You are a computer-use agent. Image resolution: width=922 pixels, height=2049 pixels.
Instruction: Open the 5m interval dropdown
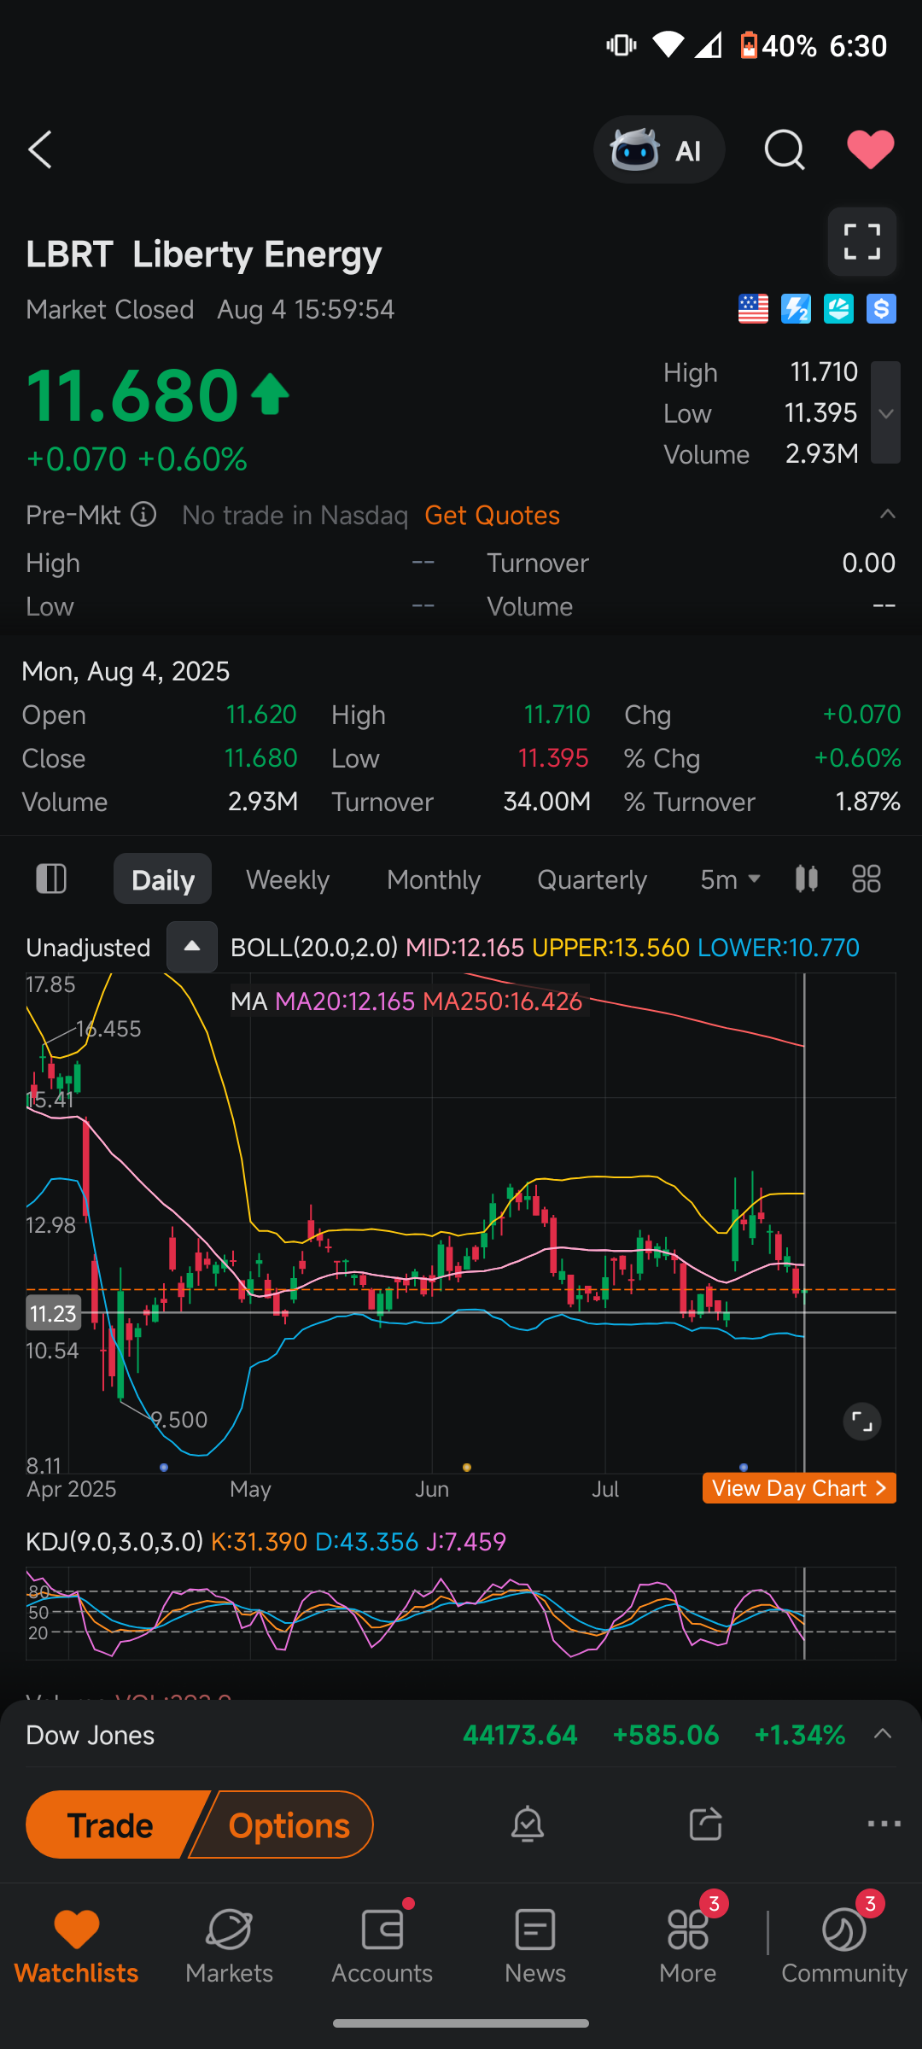731,880
